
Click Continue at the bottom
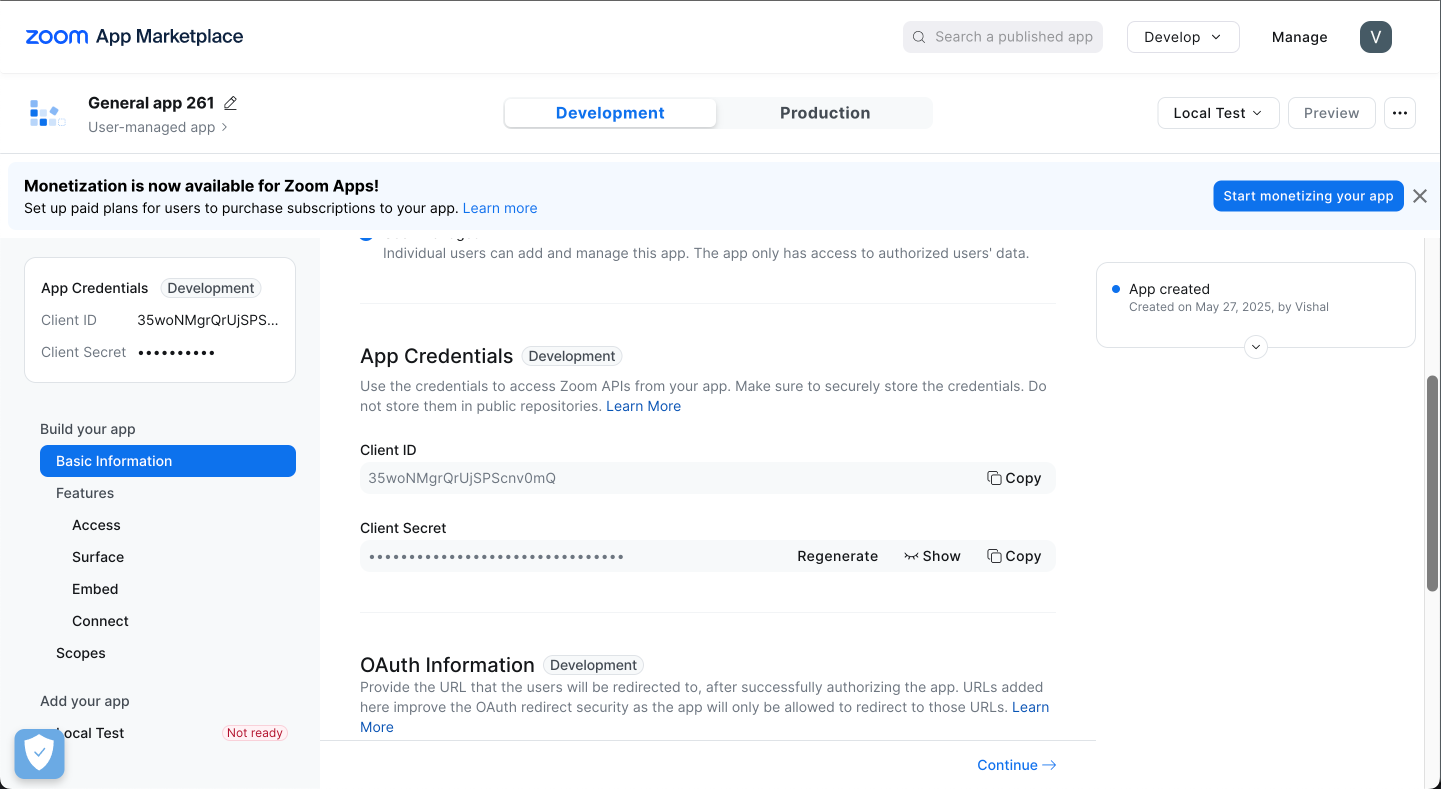click(x=1017, y=765)
